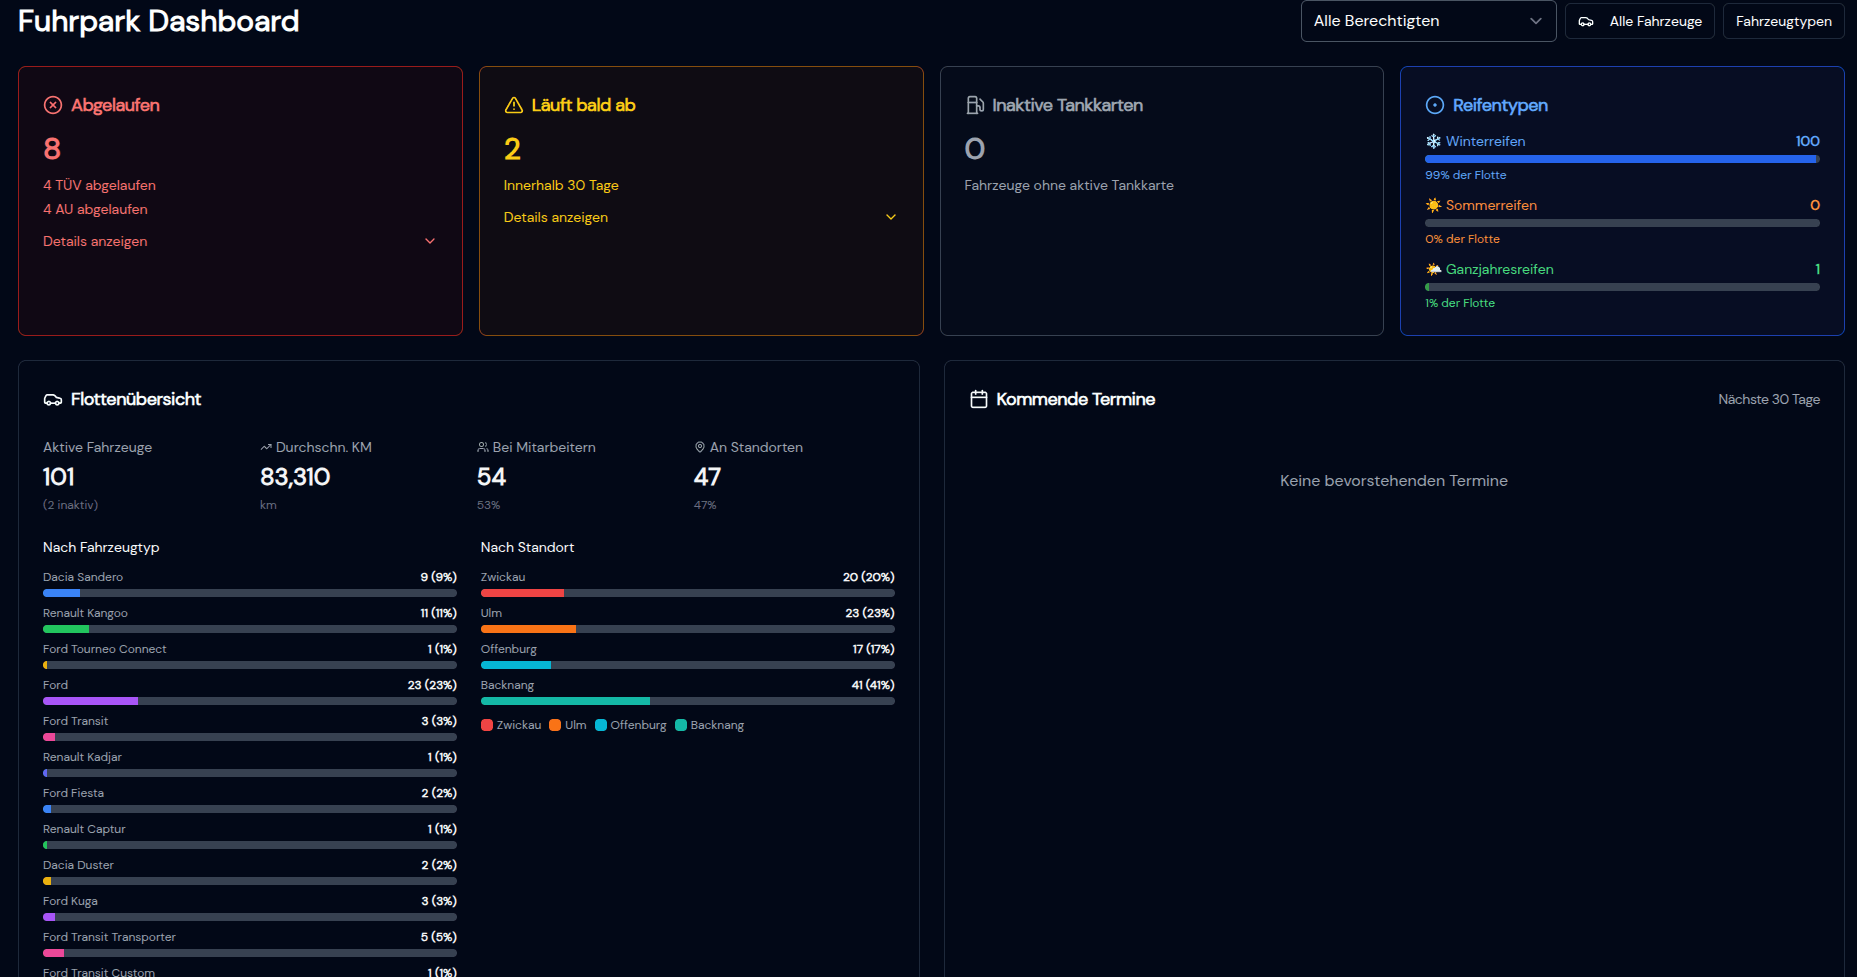Click the Ford vehicle type bar
The image size is (1857, 977).
click(249, 701)
